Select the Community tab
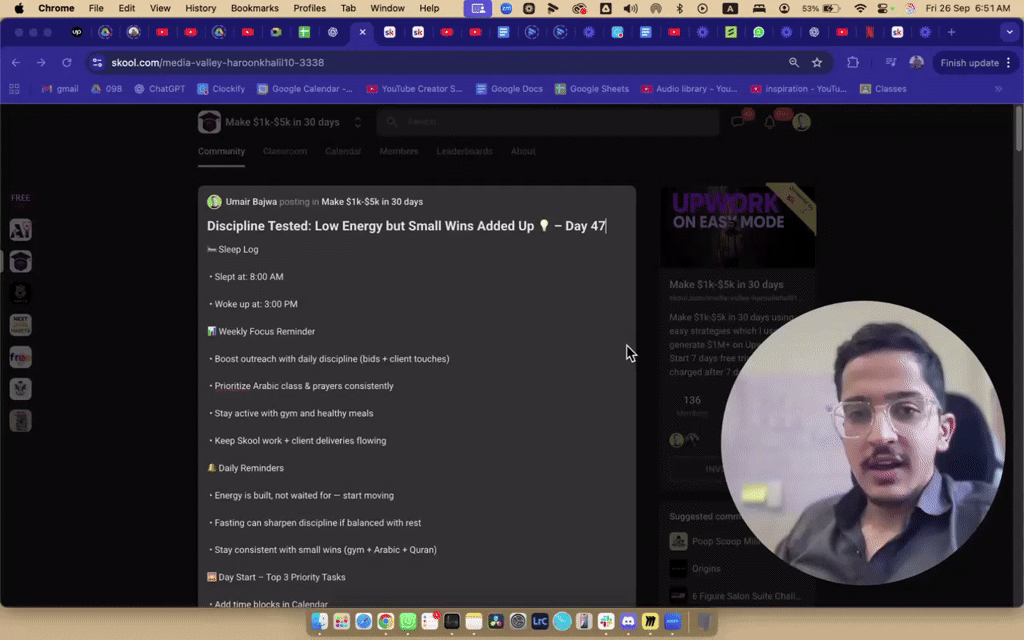Viewport: 1024px width, 640px height. [221, 151]
